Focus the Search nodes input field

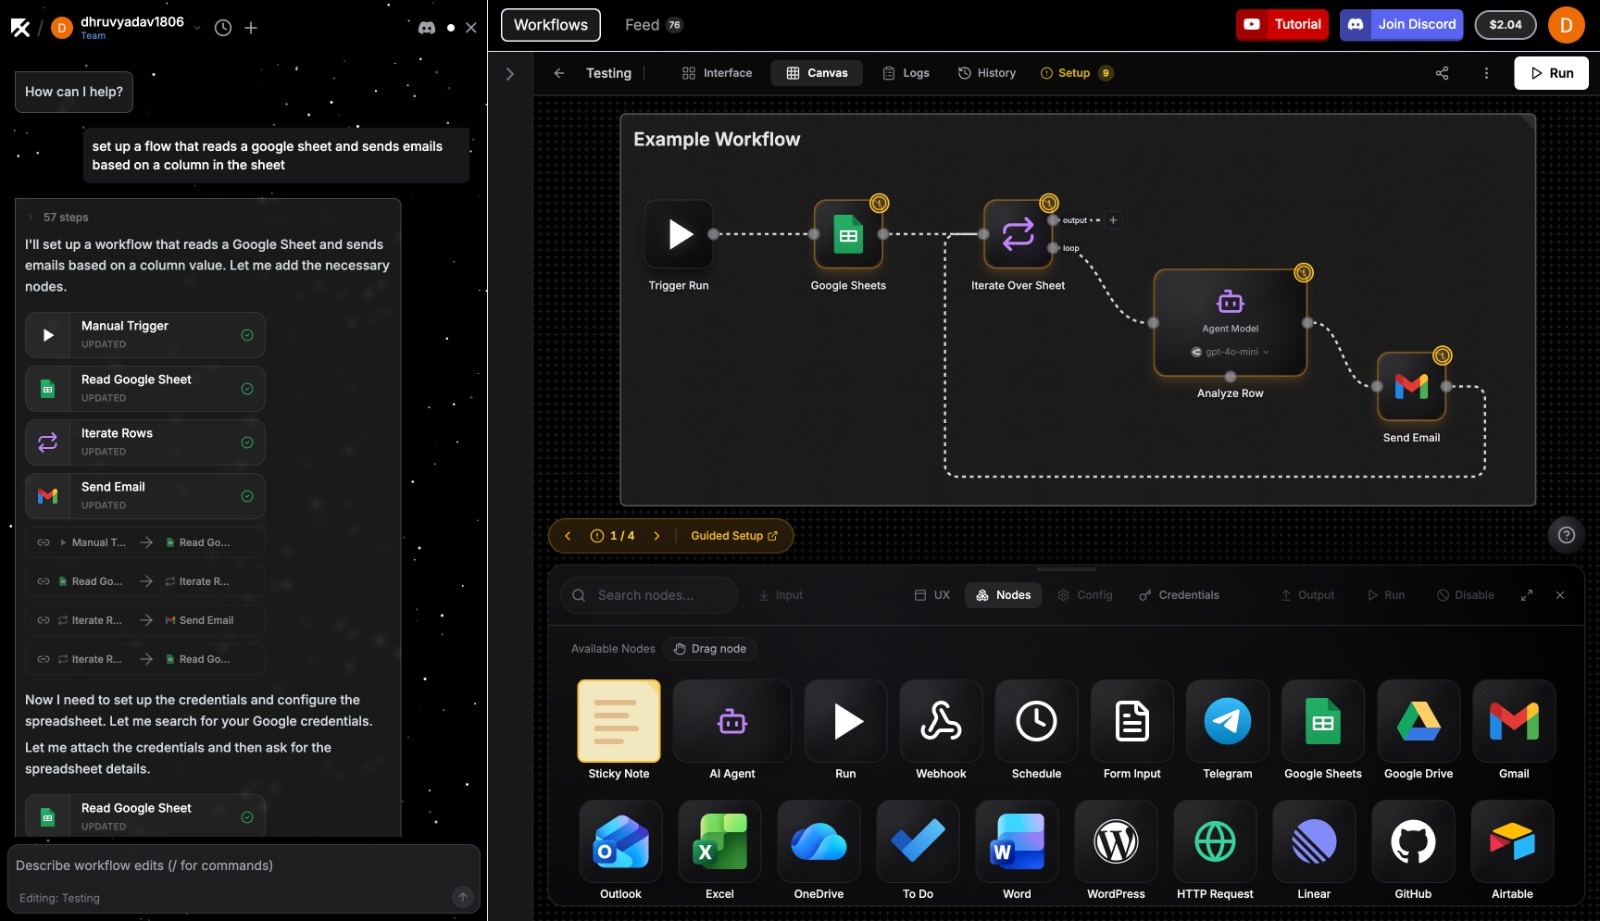(x=650, y=595)
